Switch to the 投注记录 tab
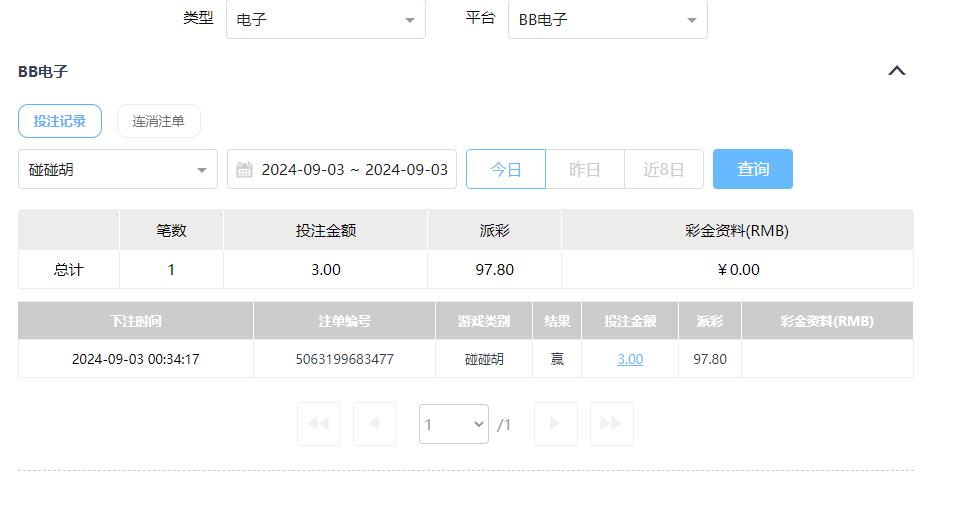Viewport: 956px width, 519px height. (x=60, y=121)
